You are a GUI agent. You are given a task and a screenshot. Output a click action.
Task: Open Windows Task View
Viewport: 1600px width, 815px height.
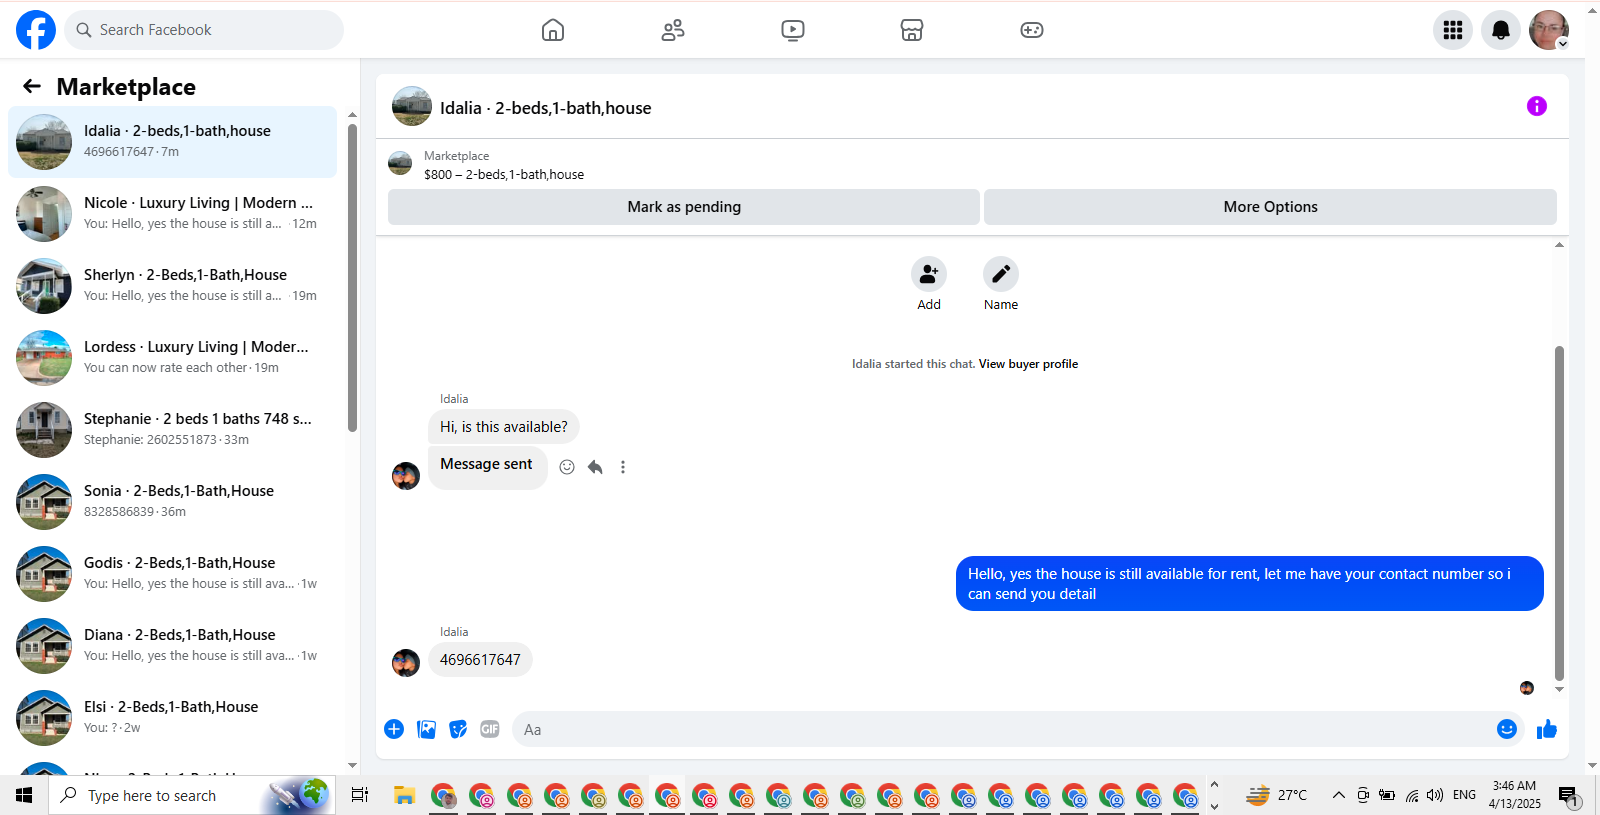coord(360,795)
